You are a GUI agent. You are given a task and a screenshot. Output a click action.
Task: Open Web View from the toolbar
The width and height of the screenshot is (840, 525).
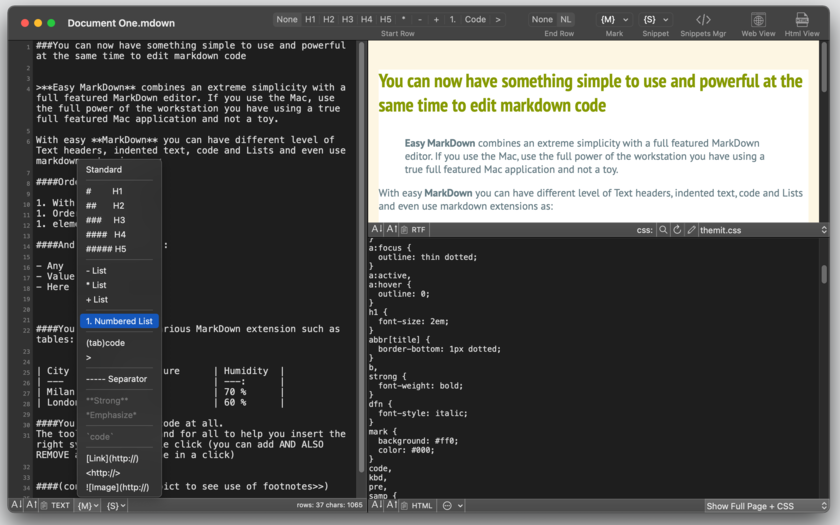pyautogui.click(x=758, y=25)
